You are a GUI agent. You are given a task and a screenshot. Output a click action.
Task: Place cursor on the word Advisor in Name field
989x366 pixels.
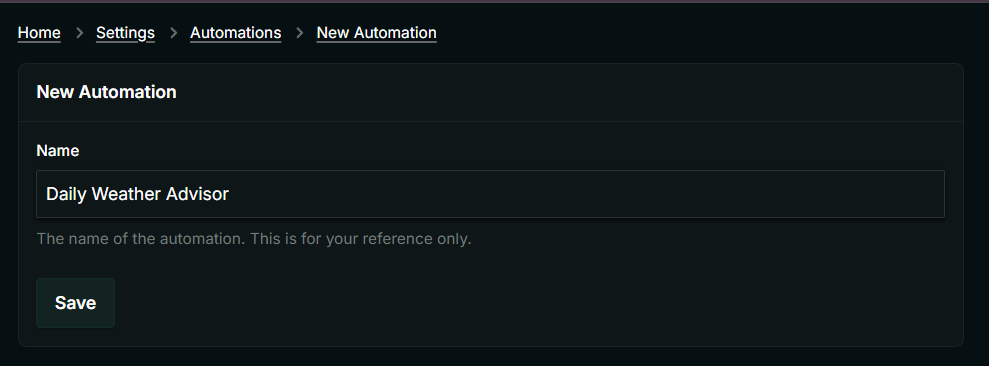197,194
